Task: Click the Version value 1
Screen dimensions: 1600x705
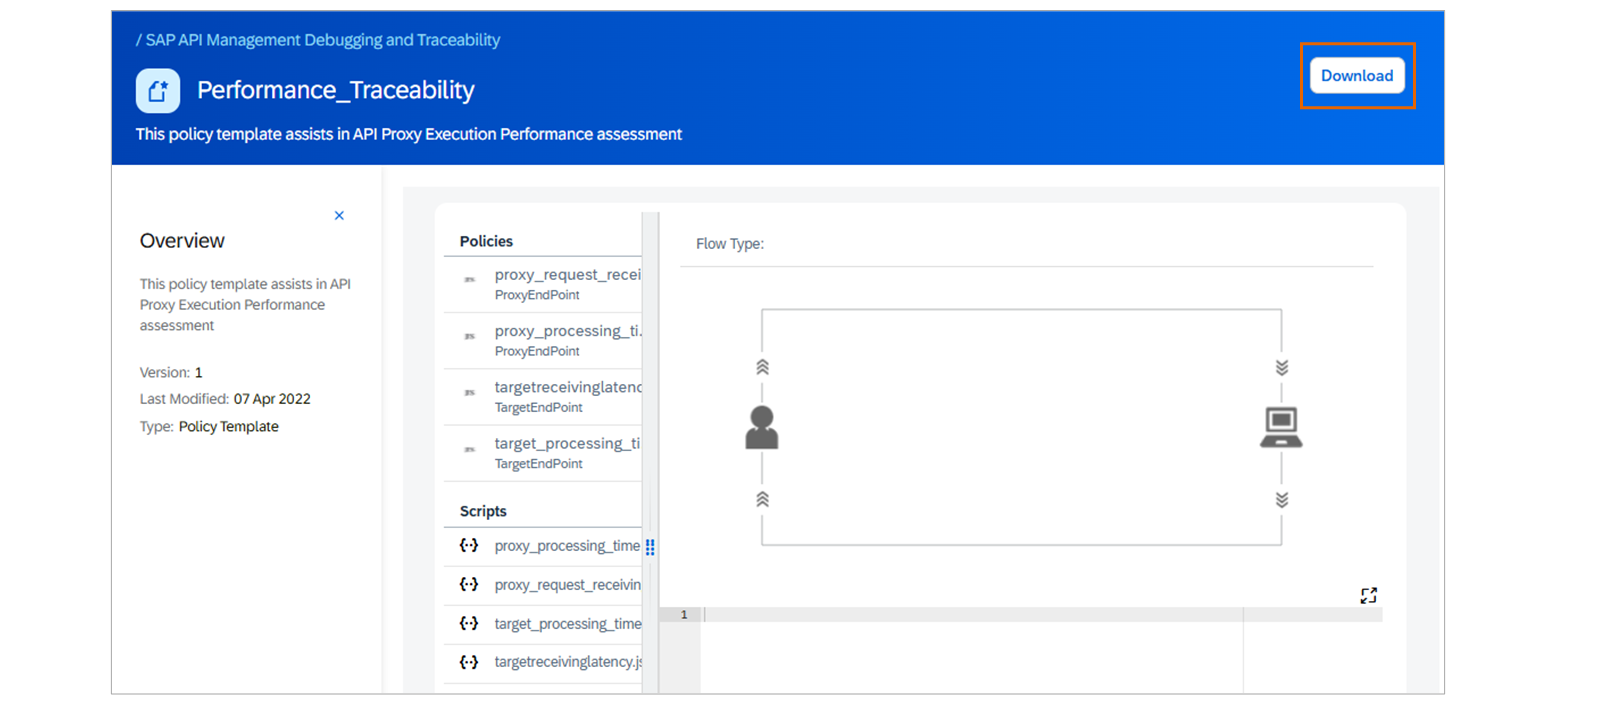Action: tap(198, 373)
